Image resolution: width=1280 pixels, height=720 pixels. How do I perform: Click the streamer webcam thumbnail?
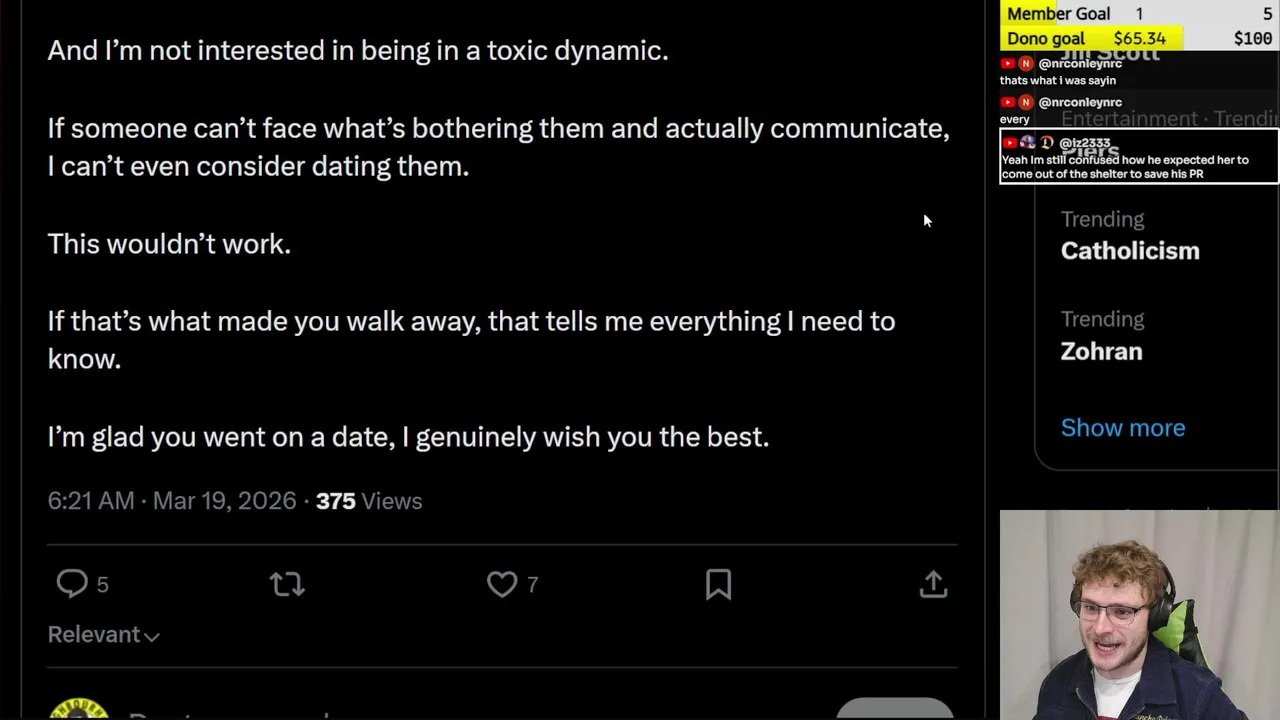point(1139,615)
